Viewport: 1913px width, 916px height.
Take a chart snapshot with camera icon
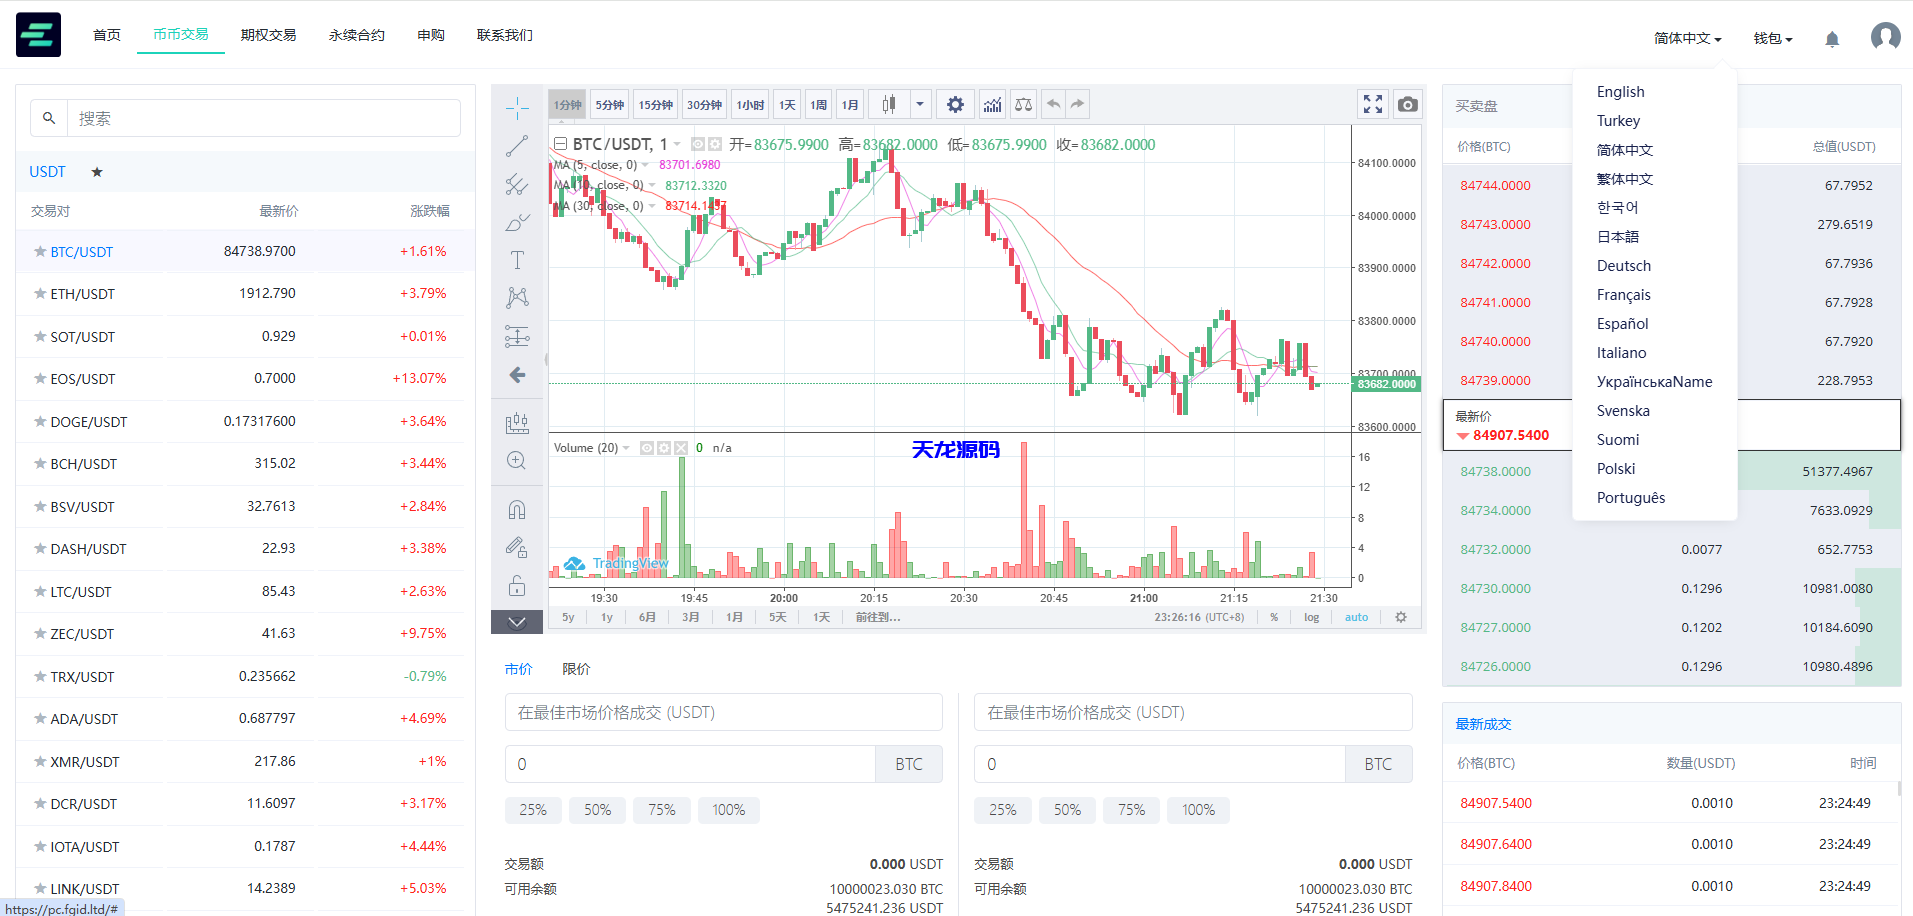(x=1407, y=104)
